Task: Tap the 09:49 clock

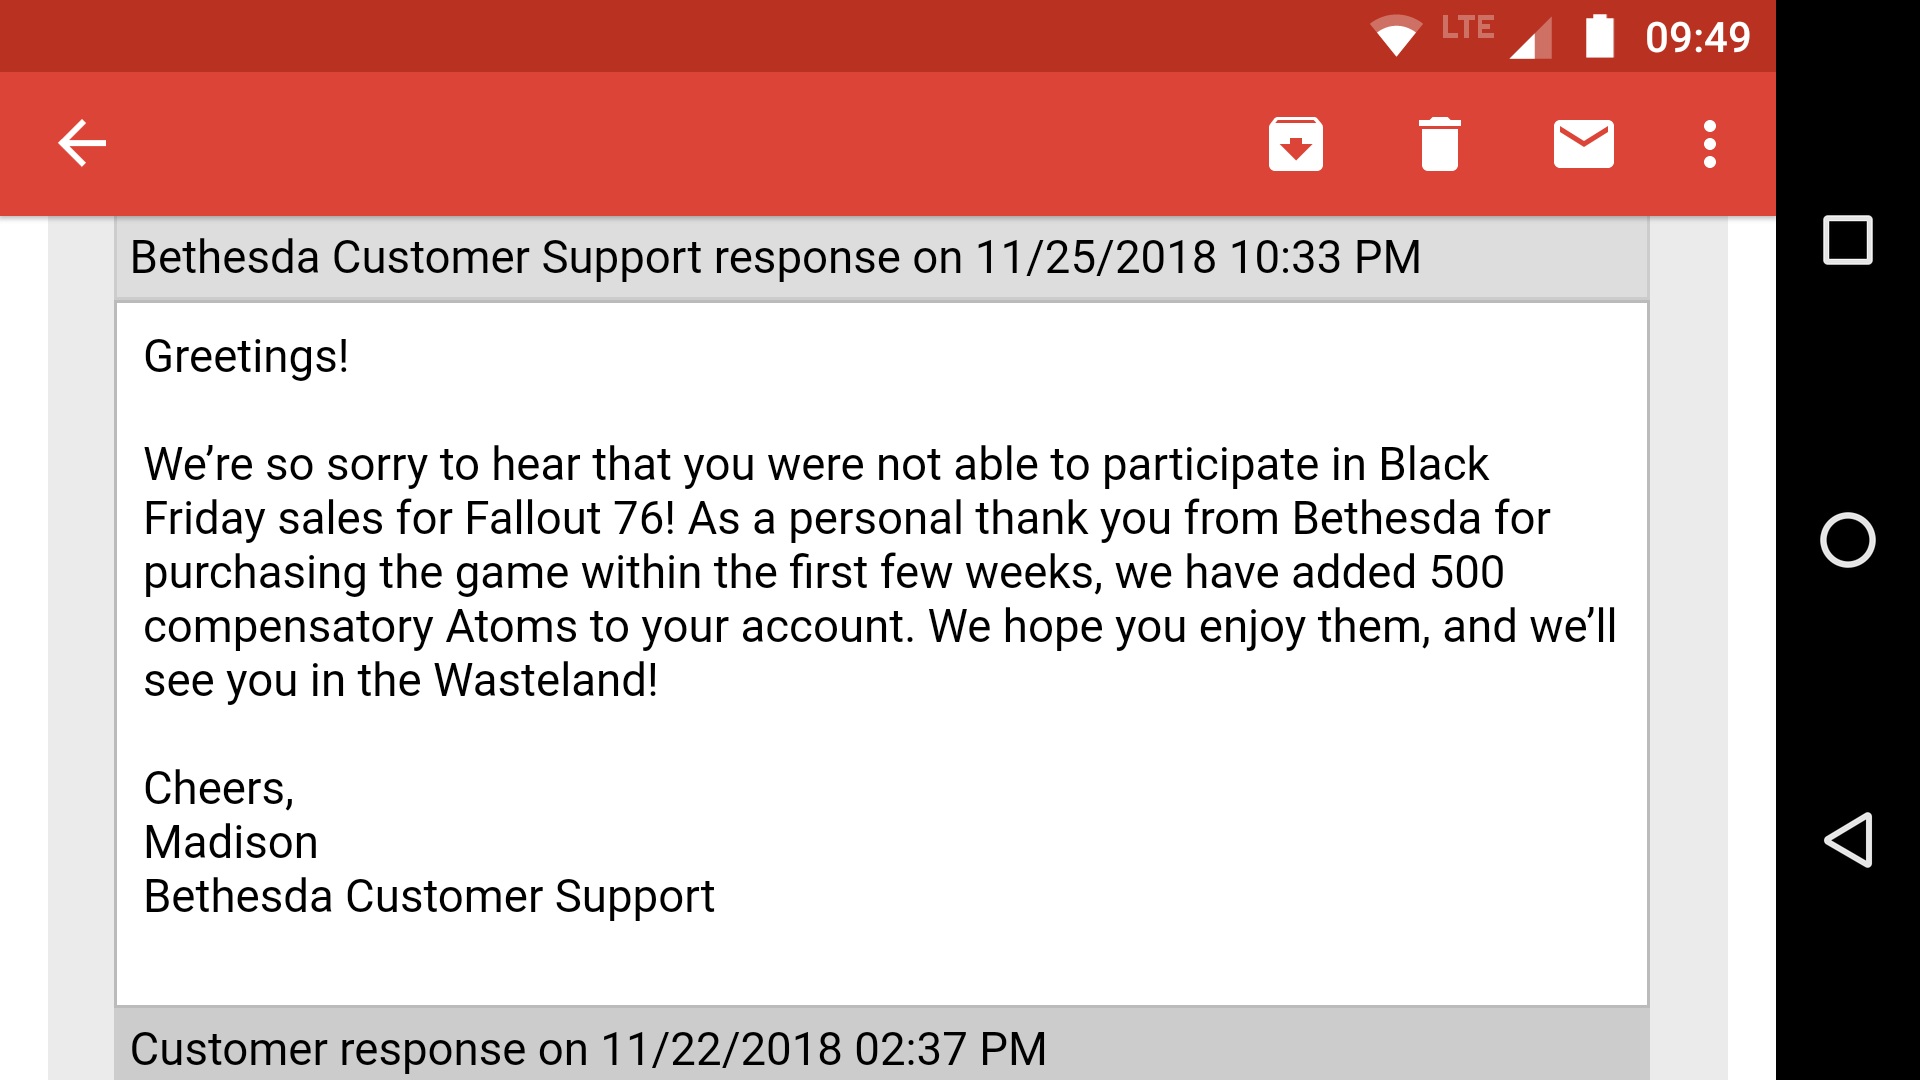Action: click(x=1697, y=38)
